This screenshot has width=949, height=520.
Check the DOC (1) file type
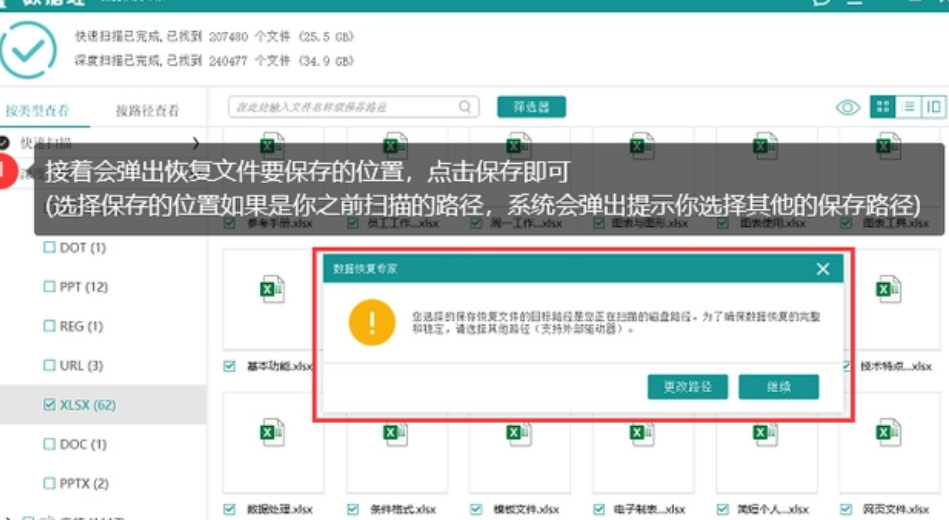pos(50,444)
